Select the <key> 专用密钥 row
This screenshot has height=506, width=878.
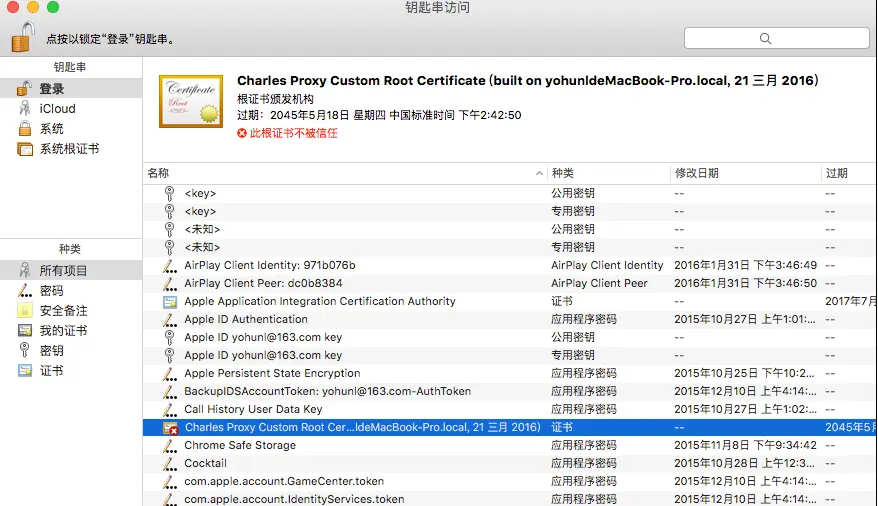510,211
